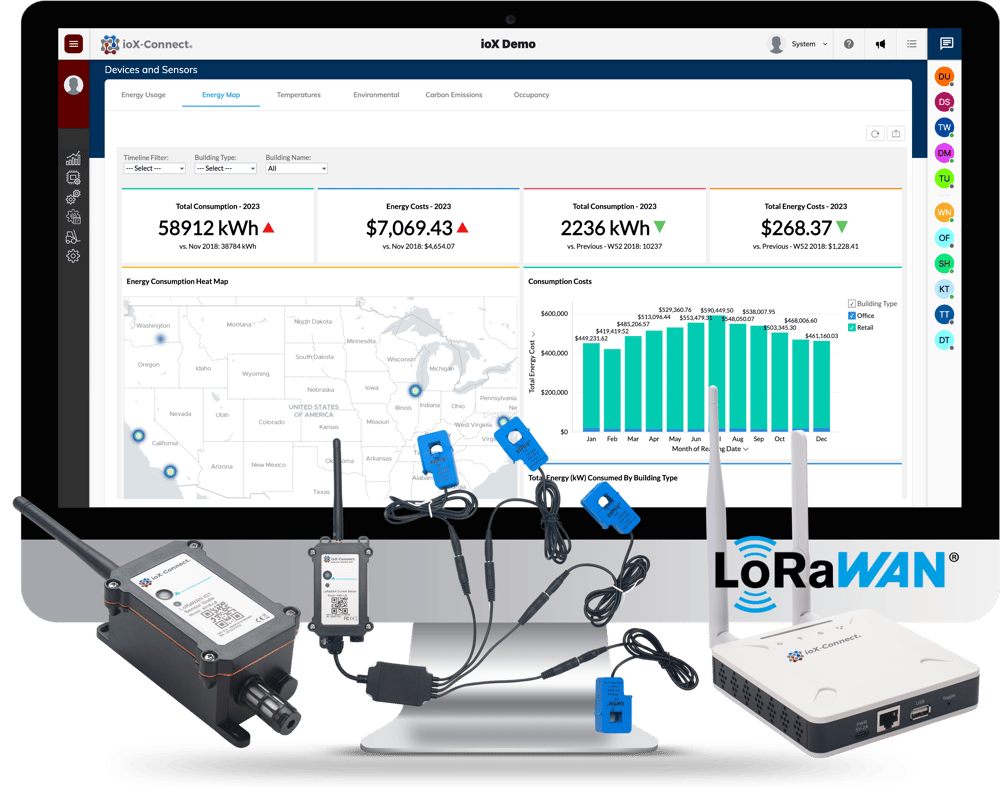This screenshot has width=1000, height=787.
Task: Expand the Building Type select dropdown
Action: (x=224, y=169)
